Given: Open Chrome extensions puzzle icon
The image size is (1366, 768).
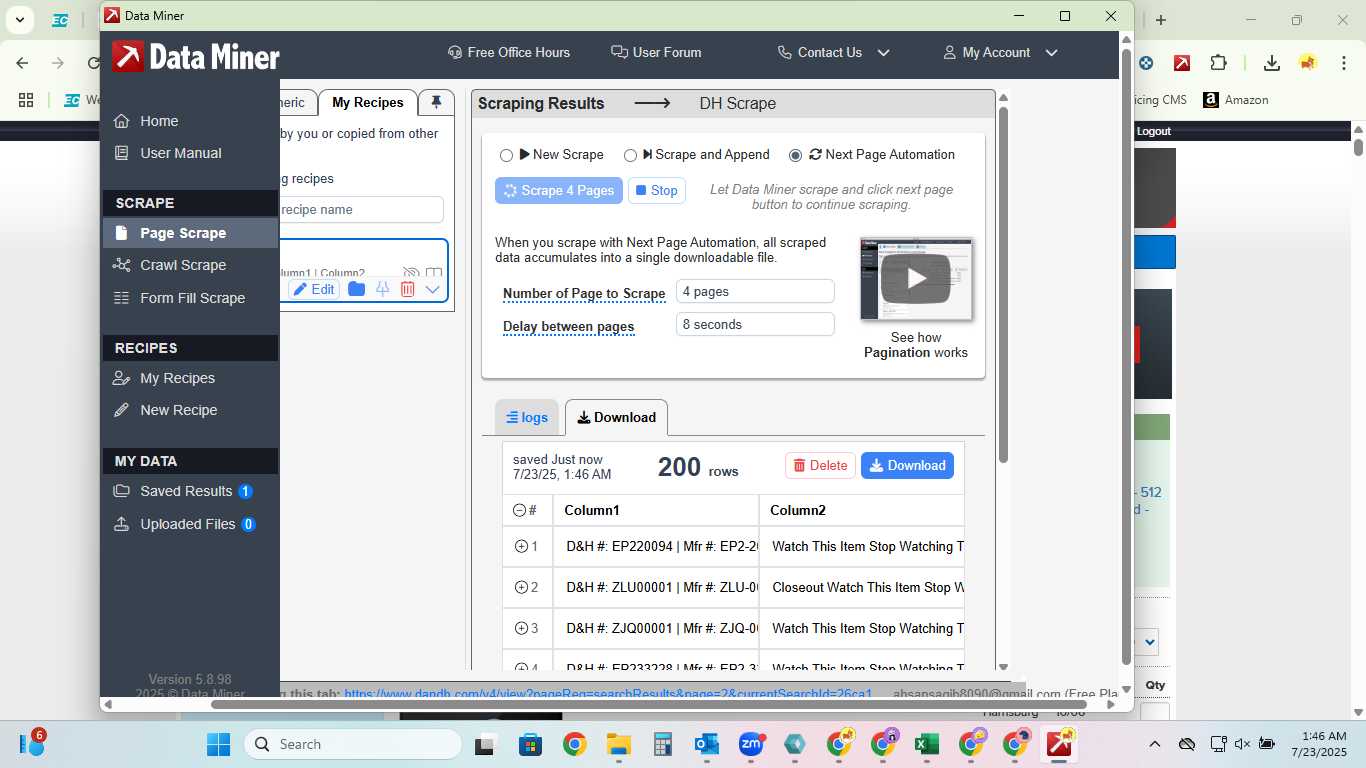Looking at the screenshot, I should 1218,63.
